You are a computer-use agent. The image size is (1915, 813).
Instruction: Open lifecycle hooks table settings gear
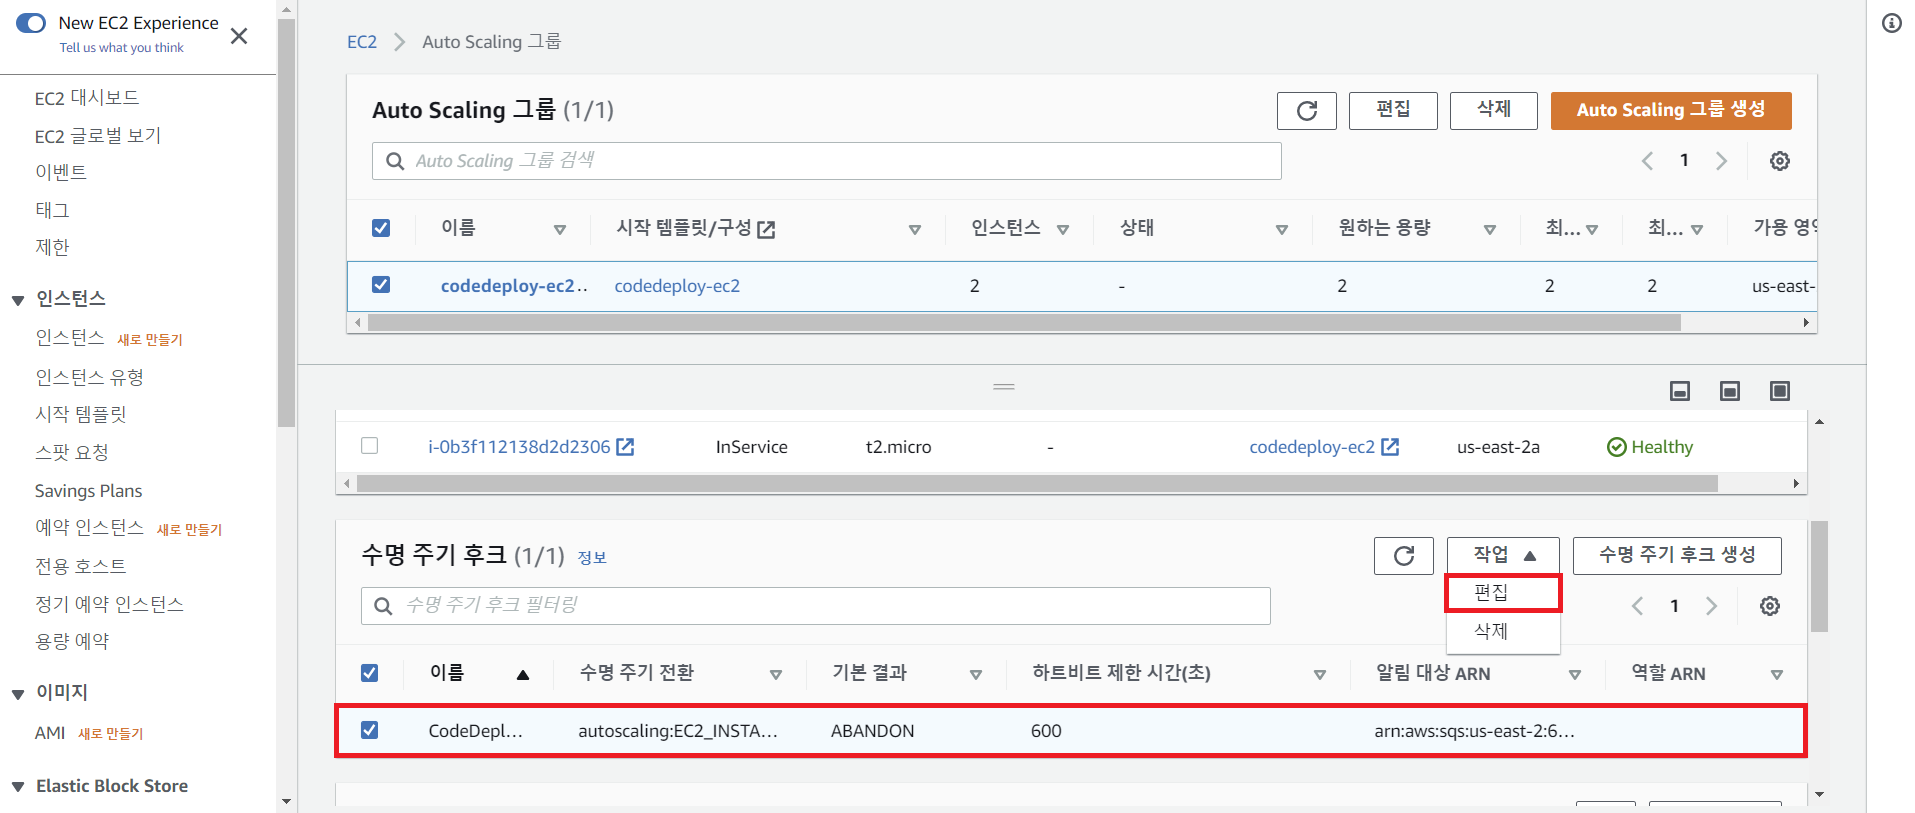[1770, 606]
